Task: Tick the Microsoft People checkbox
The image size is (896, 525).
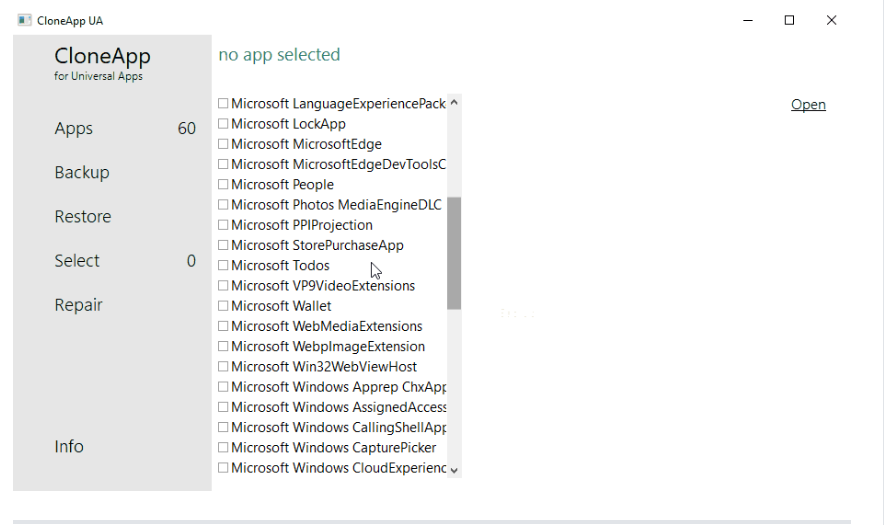Action: point(223,185)
